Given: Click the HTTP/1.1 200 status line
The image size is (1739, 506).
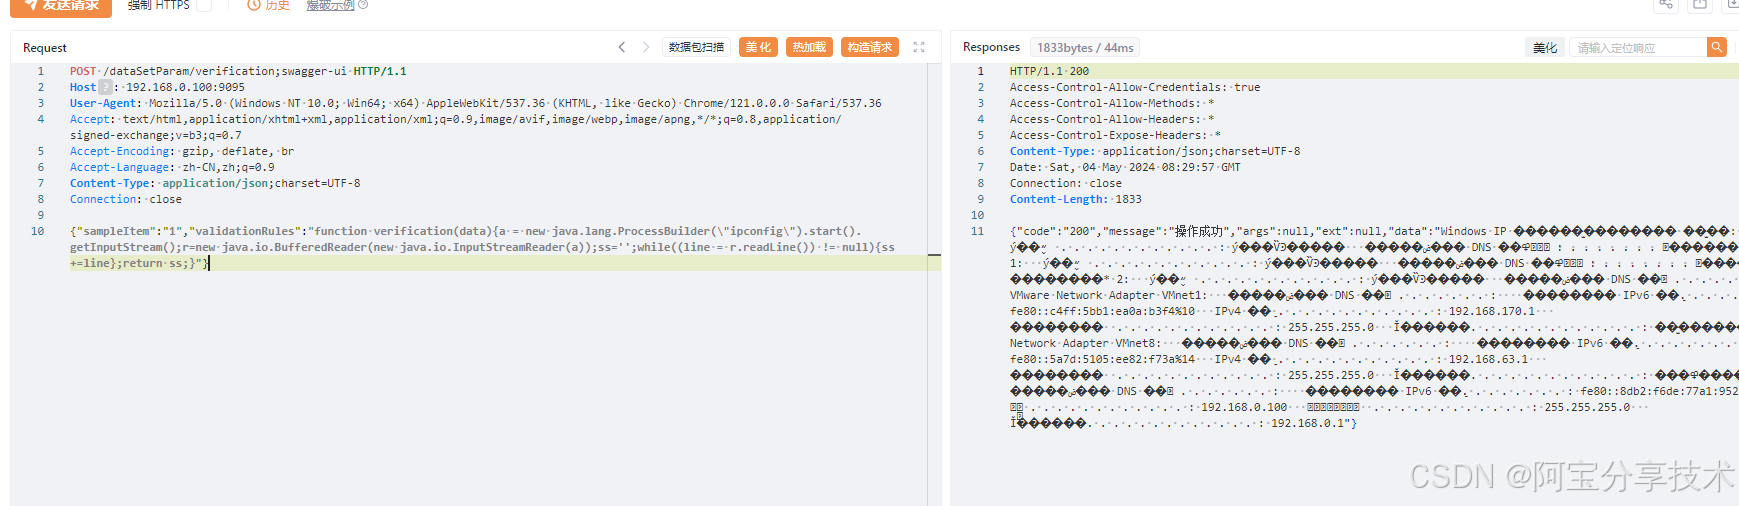Looking at the screenshot, I should click(x=1049, y=71).
